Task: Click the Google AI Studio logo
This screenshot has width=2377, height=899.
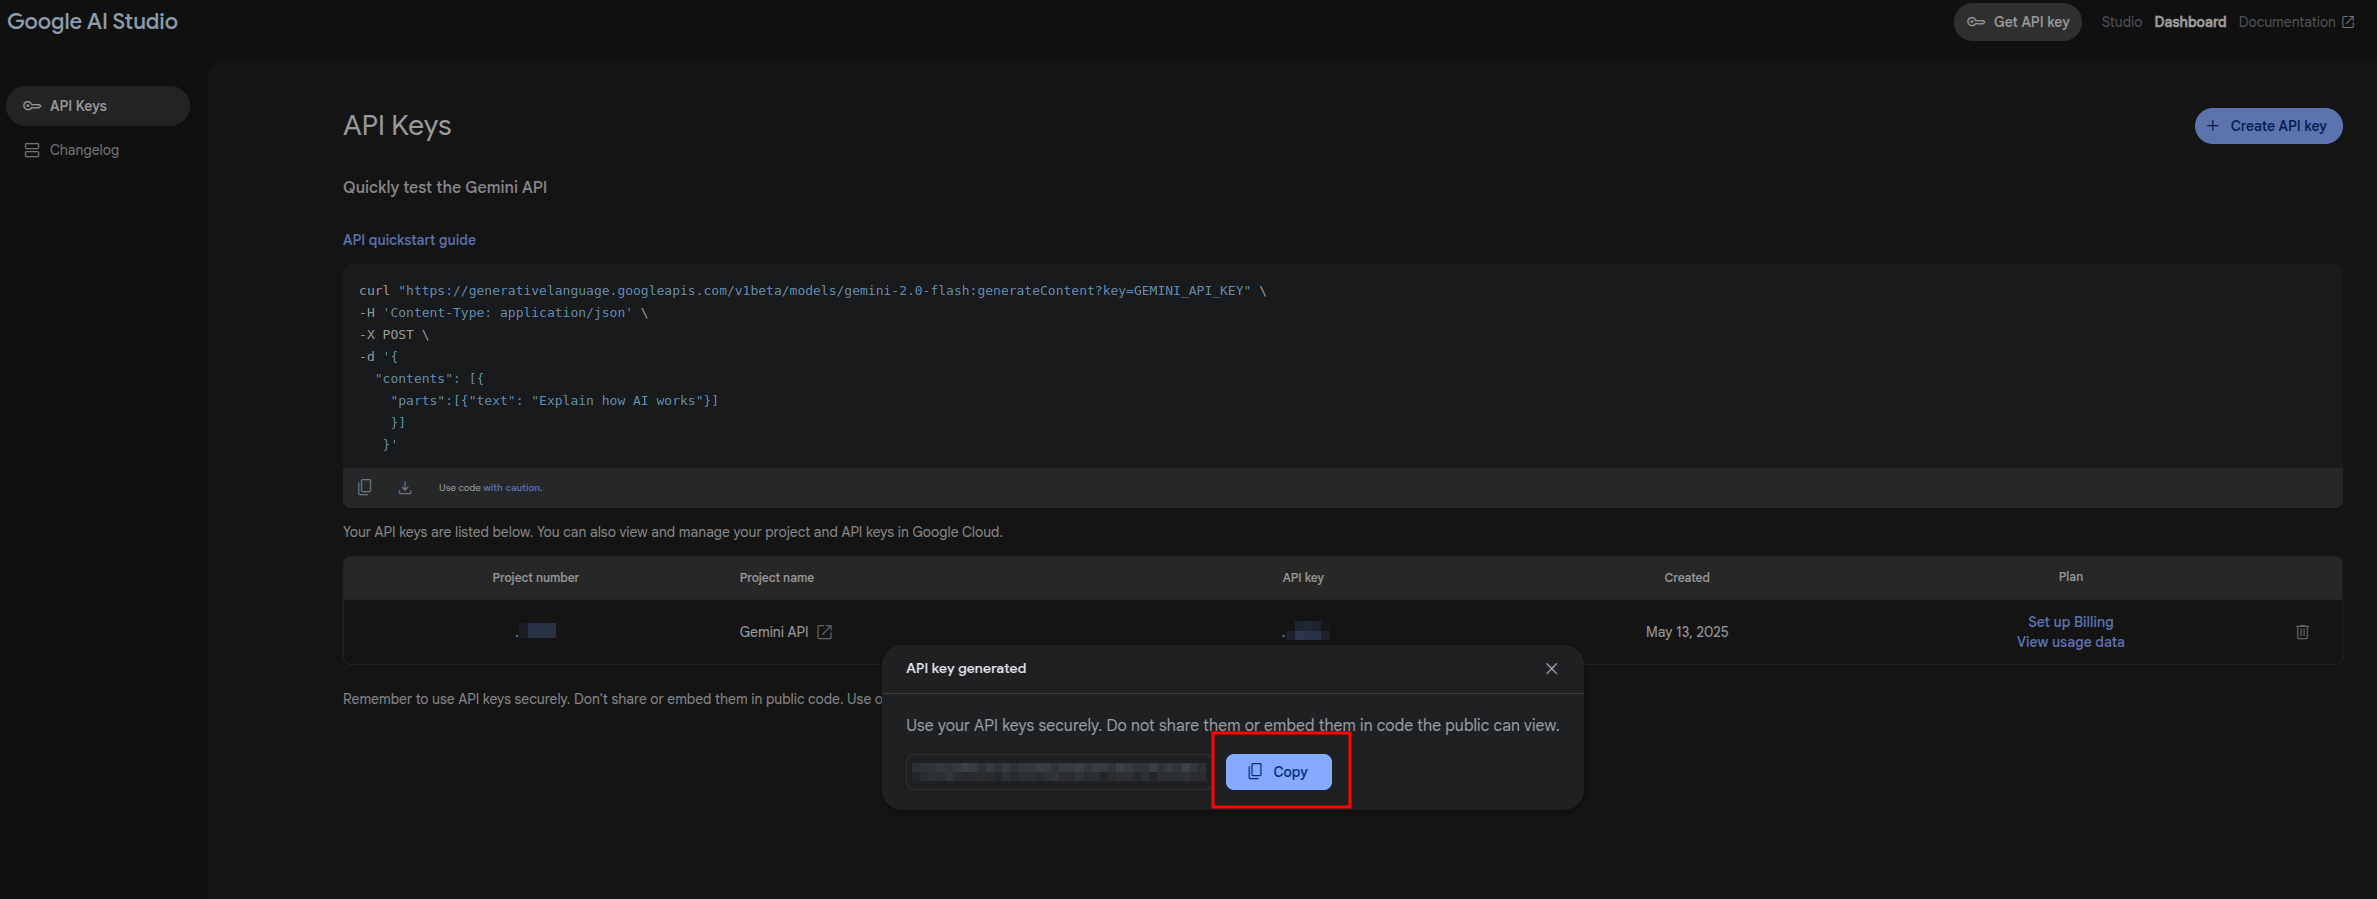Action: coord(92,22)
